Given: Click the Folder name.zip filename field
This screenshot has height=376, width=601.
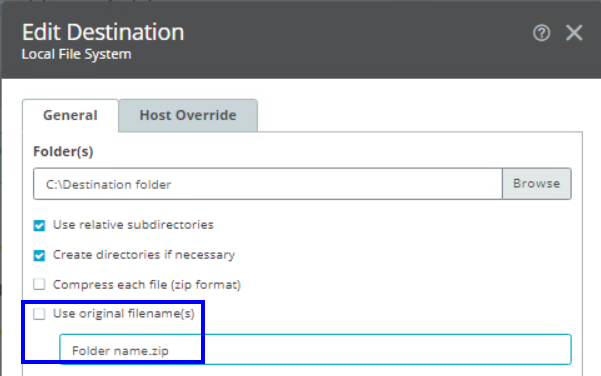Looking at the screenshot, I should tap(315, 350).
